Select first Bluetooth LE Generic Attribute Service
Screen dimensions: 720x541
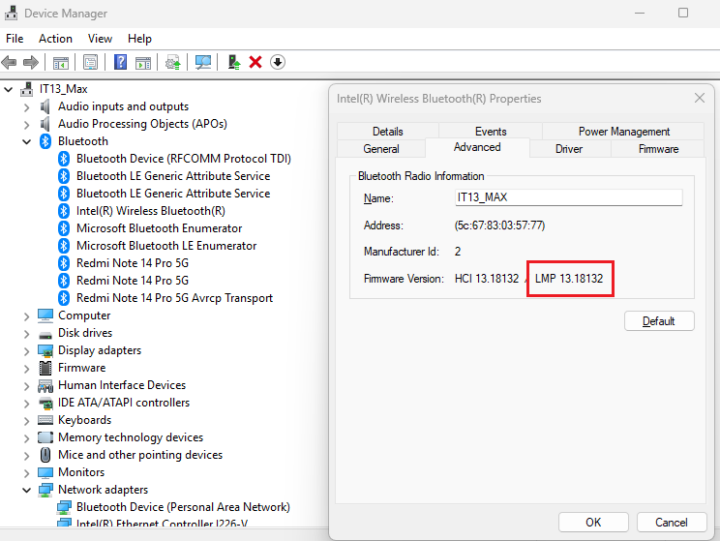173,176
